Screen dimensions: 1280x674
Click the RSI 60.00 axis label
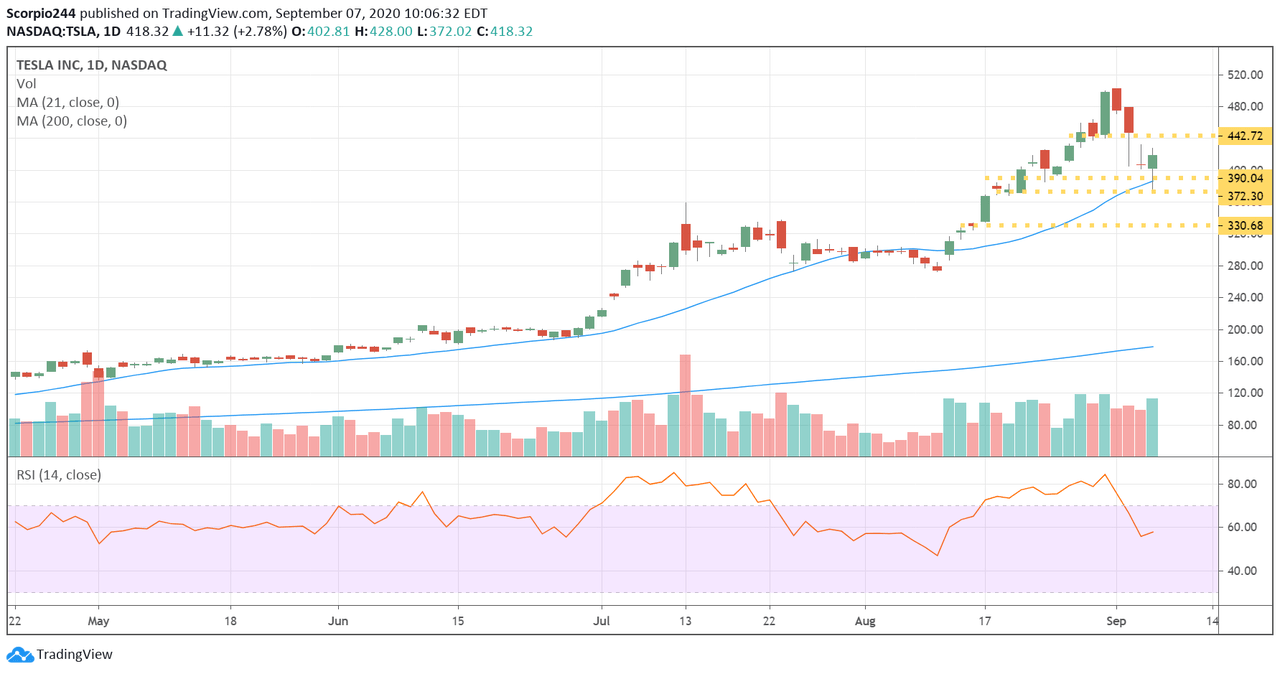[1241, 527]
